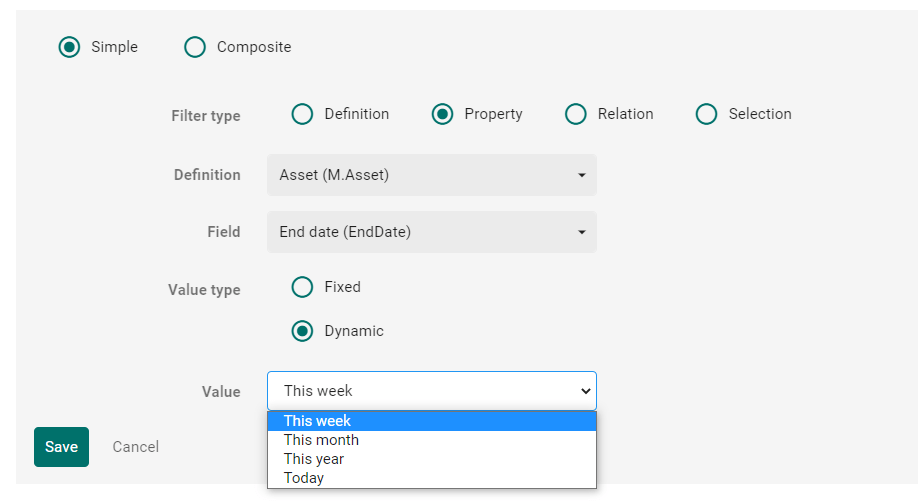Viewport: 918px width, 504px height.
Task: Select the Simple radio button
Action: click(69, 47)
